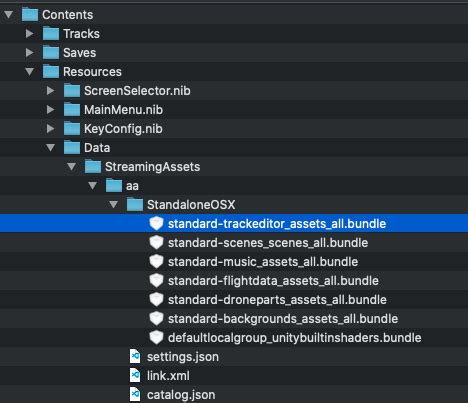Expand the Tracks folder disclosure triangle
468x403 pixels.
[x=30, y=33]
